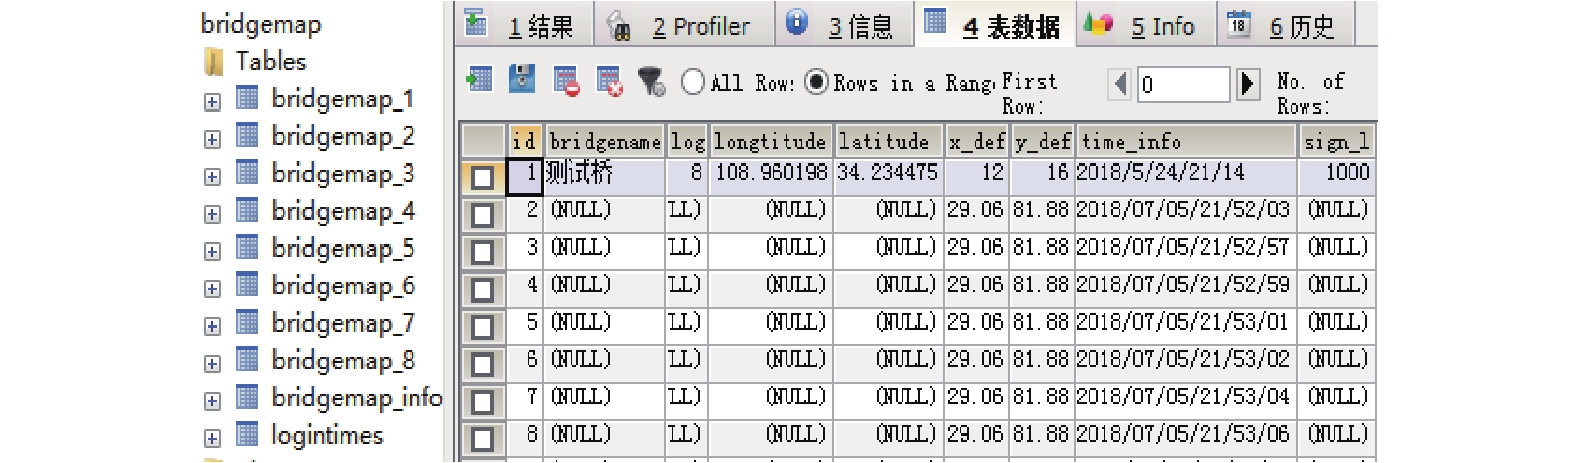Expand the bridgemap_5 table node

[212, 251]
